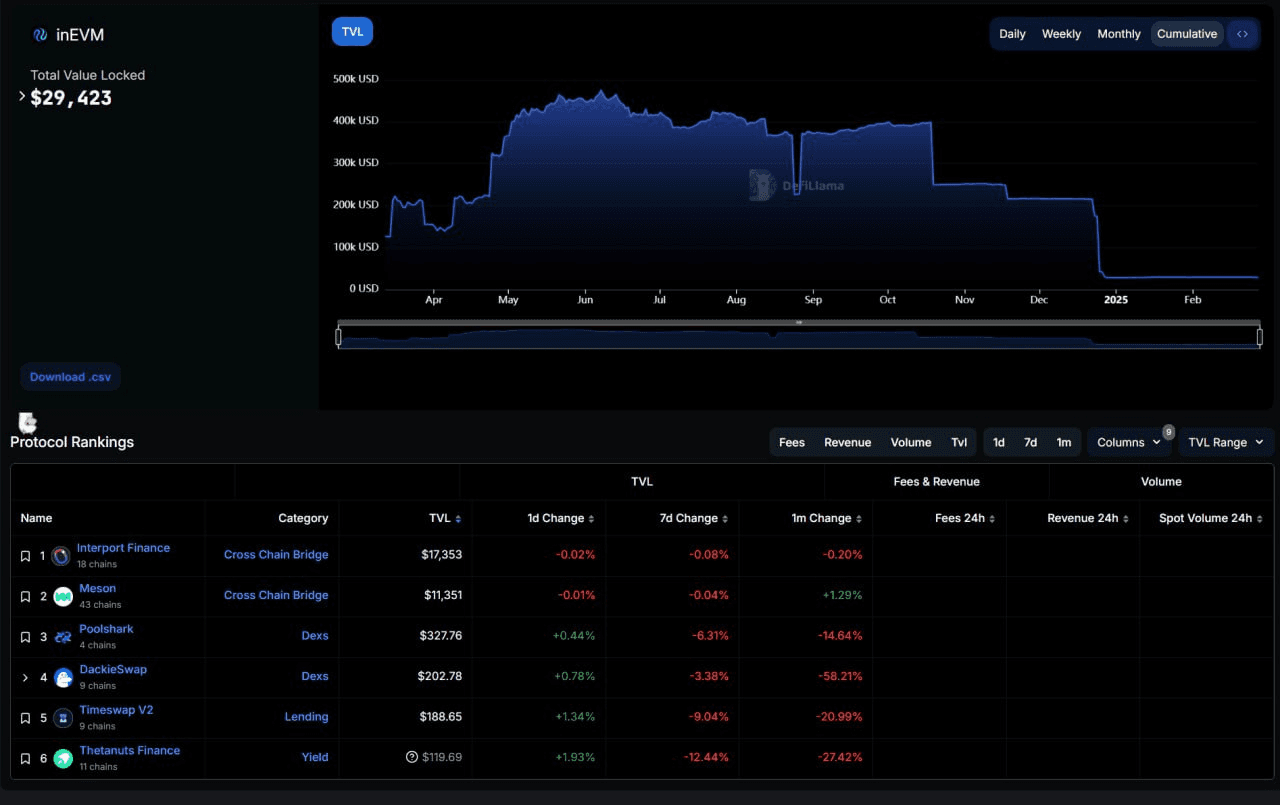Image resolution: width=1280 pixels, height=805 pixels.
Task: Switch chart to Cumulative view
Action: click(1187, 34)
